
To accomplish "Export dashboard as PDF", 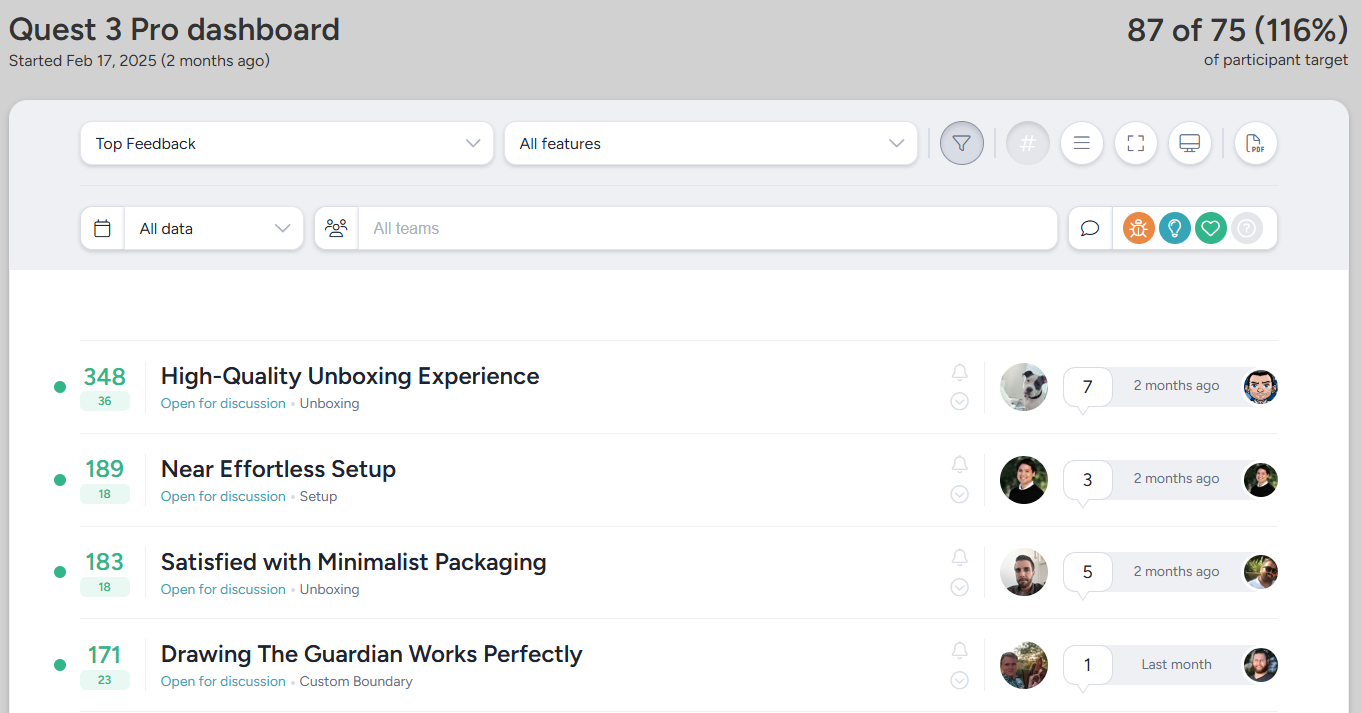I will 1255,143.
